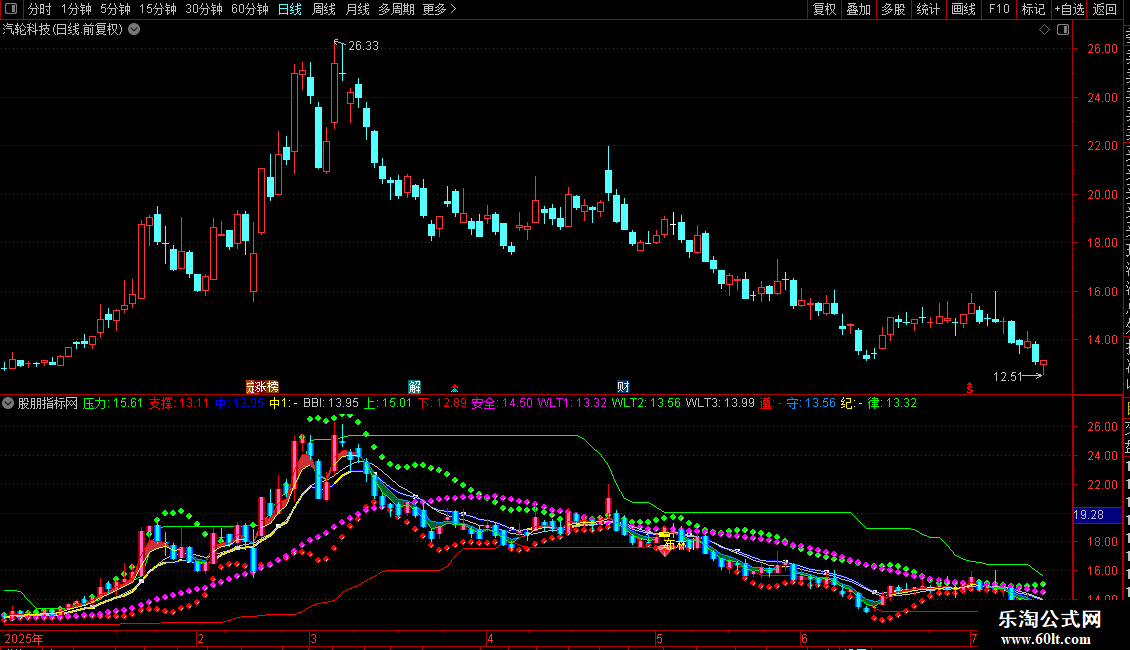Image resolution: width=1130 pixels, height=650 pixels.
Task: Select the 日线 daily tab
Action: [x=290, y=9]
